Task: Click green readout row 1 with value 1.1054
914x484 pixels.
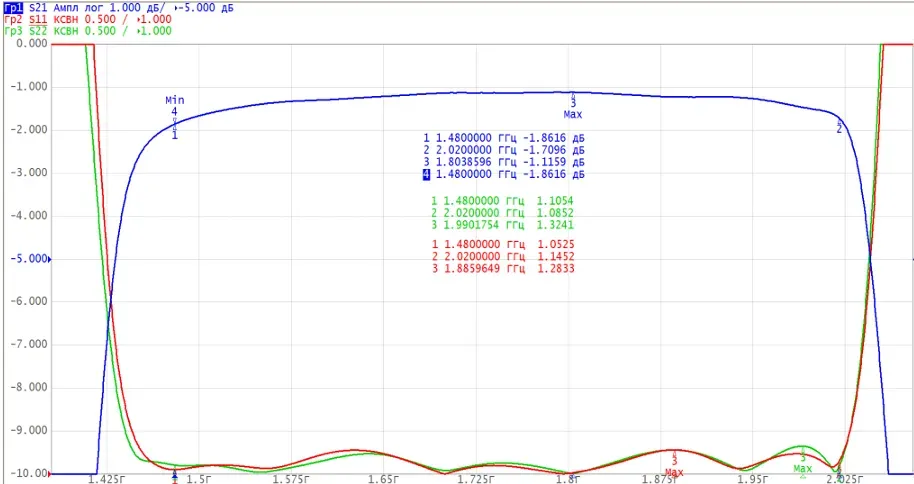Action: click(x=502, y=201)
